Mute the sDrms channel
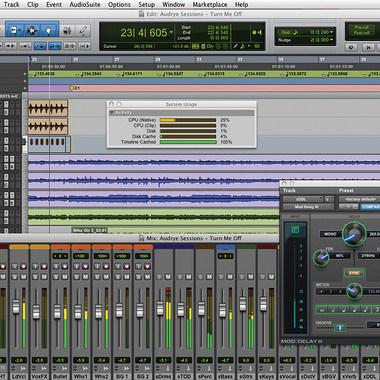 168,277
